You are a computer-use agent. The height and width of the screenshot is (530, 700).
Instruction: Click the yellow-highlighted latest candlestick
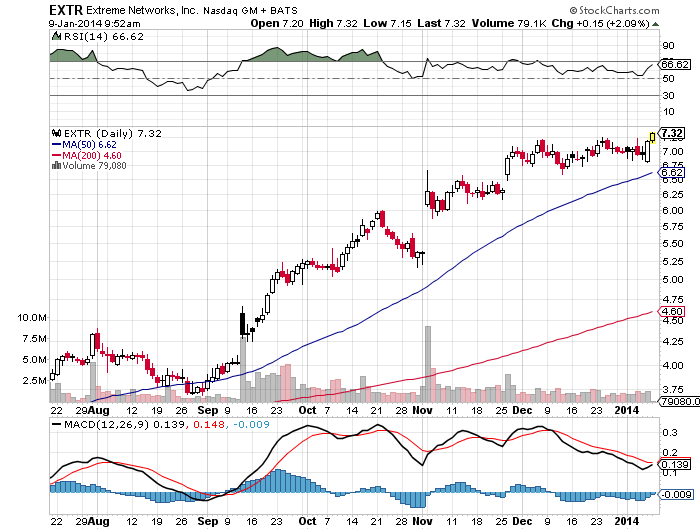point(653,137)
